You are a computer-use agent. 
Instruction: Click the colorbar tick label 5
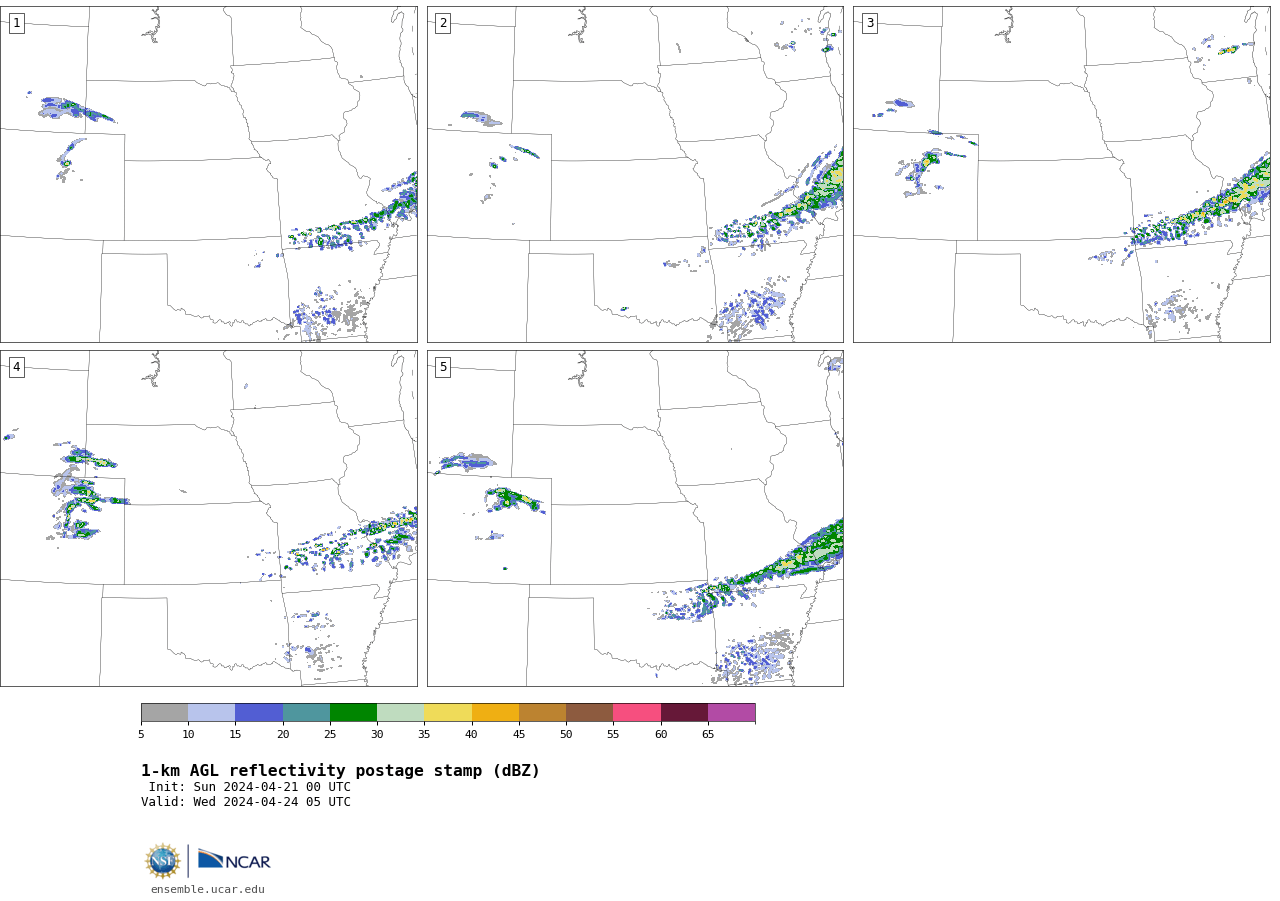click(141, 735)
